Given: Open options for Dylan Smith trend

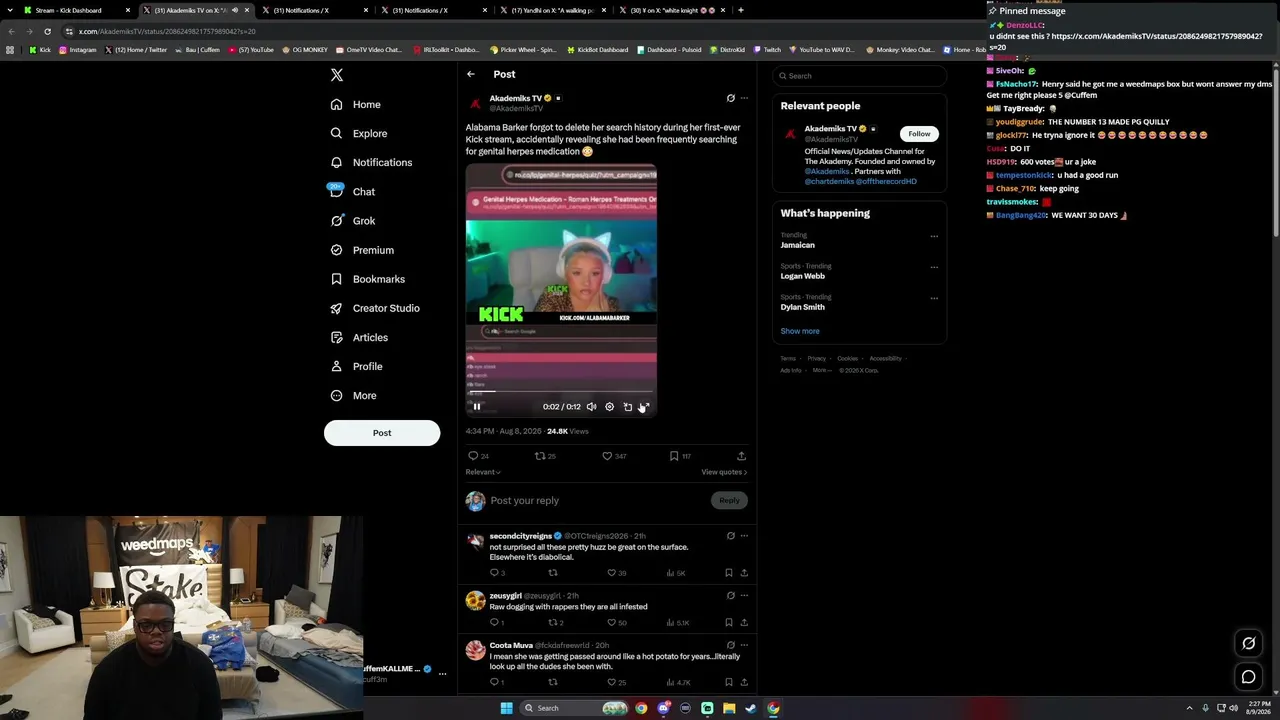Looking at the screenshot, I should (934, 298).
